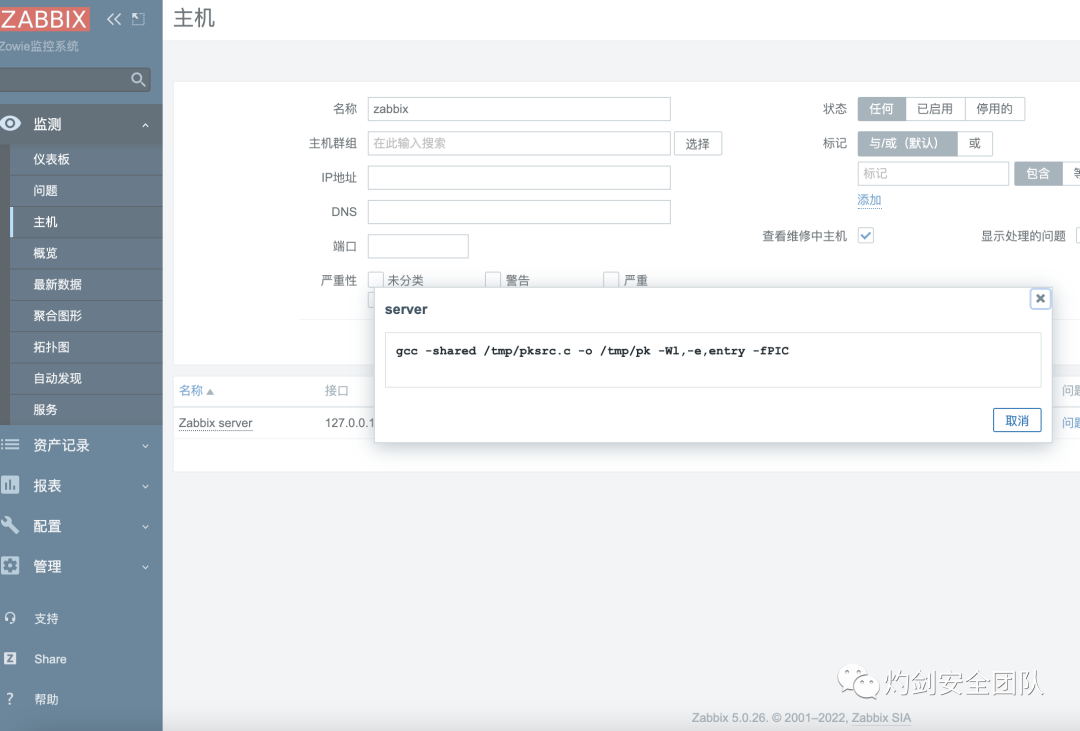This screenshot has width=1080, height=731.
Task: Collapse the 监测 menu section
Action: tap(145, 125)
